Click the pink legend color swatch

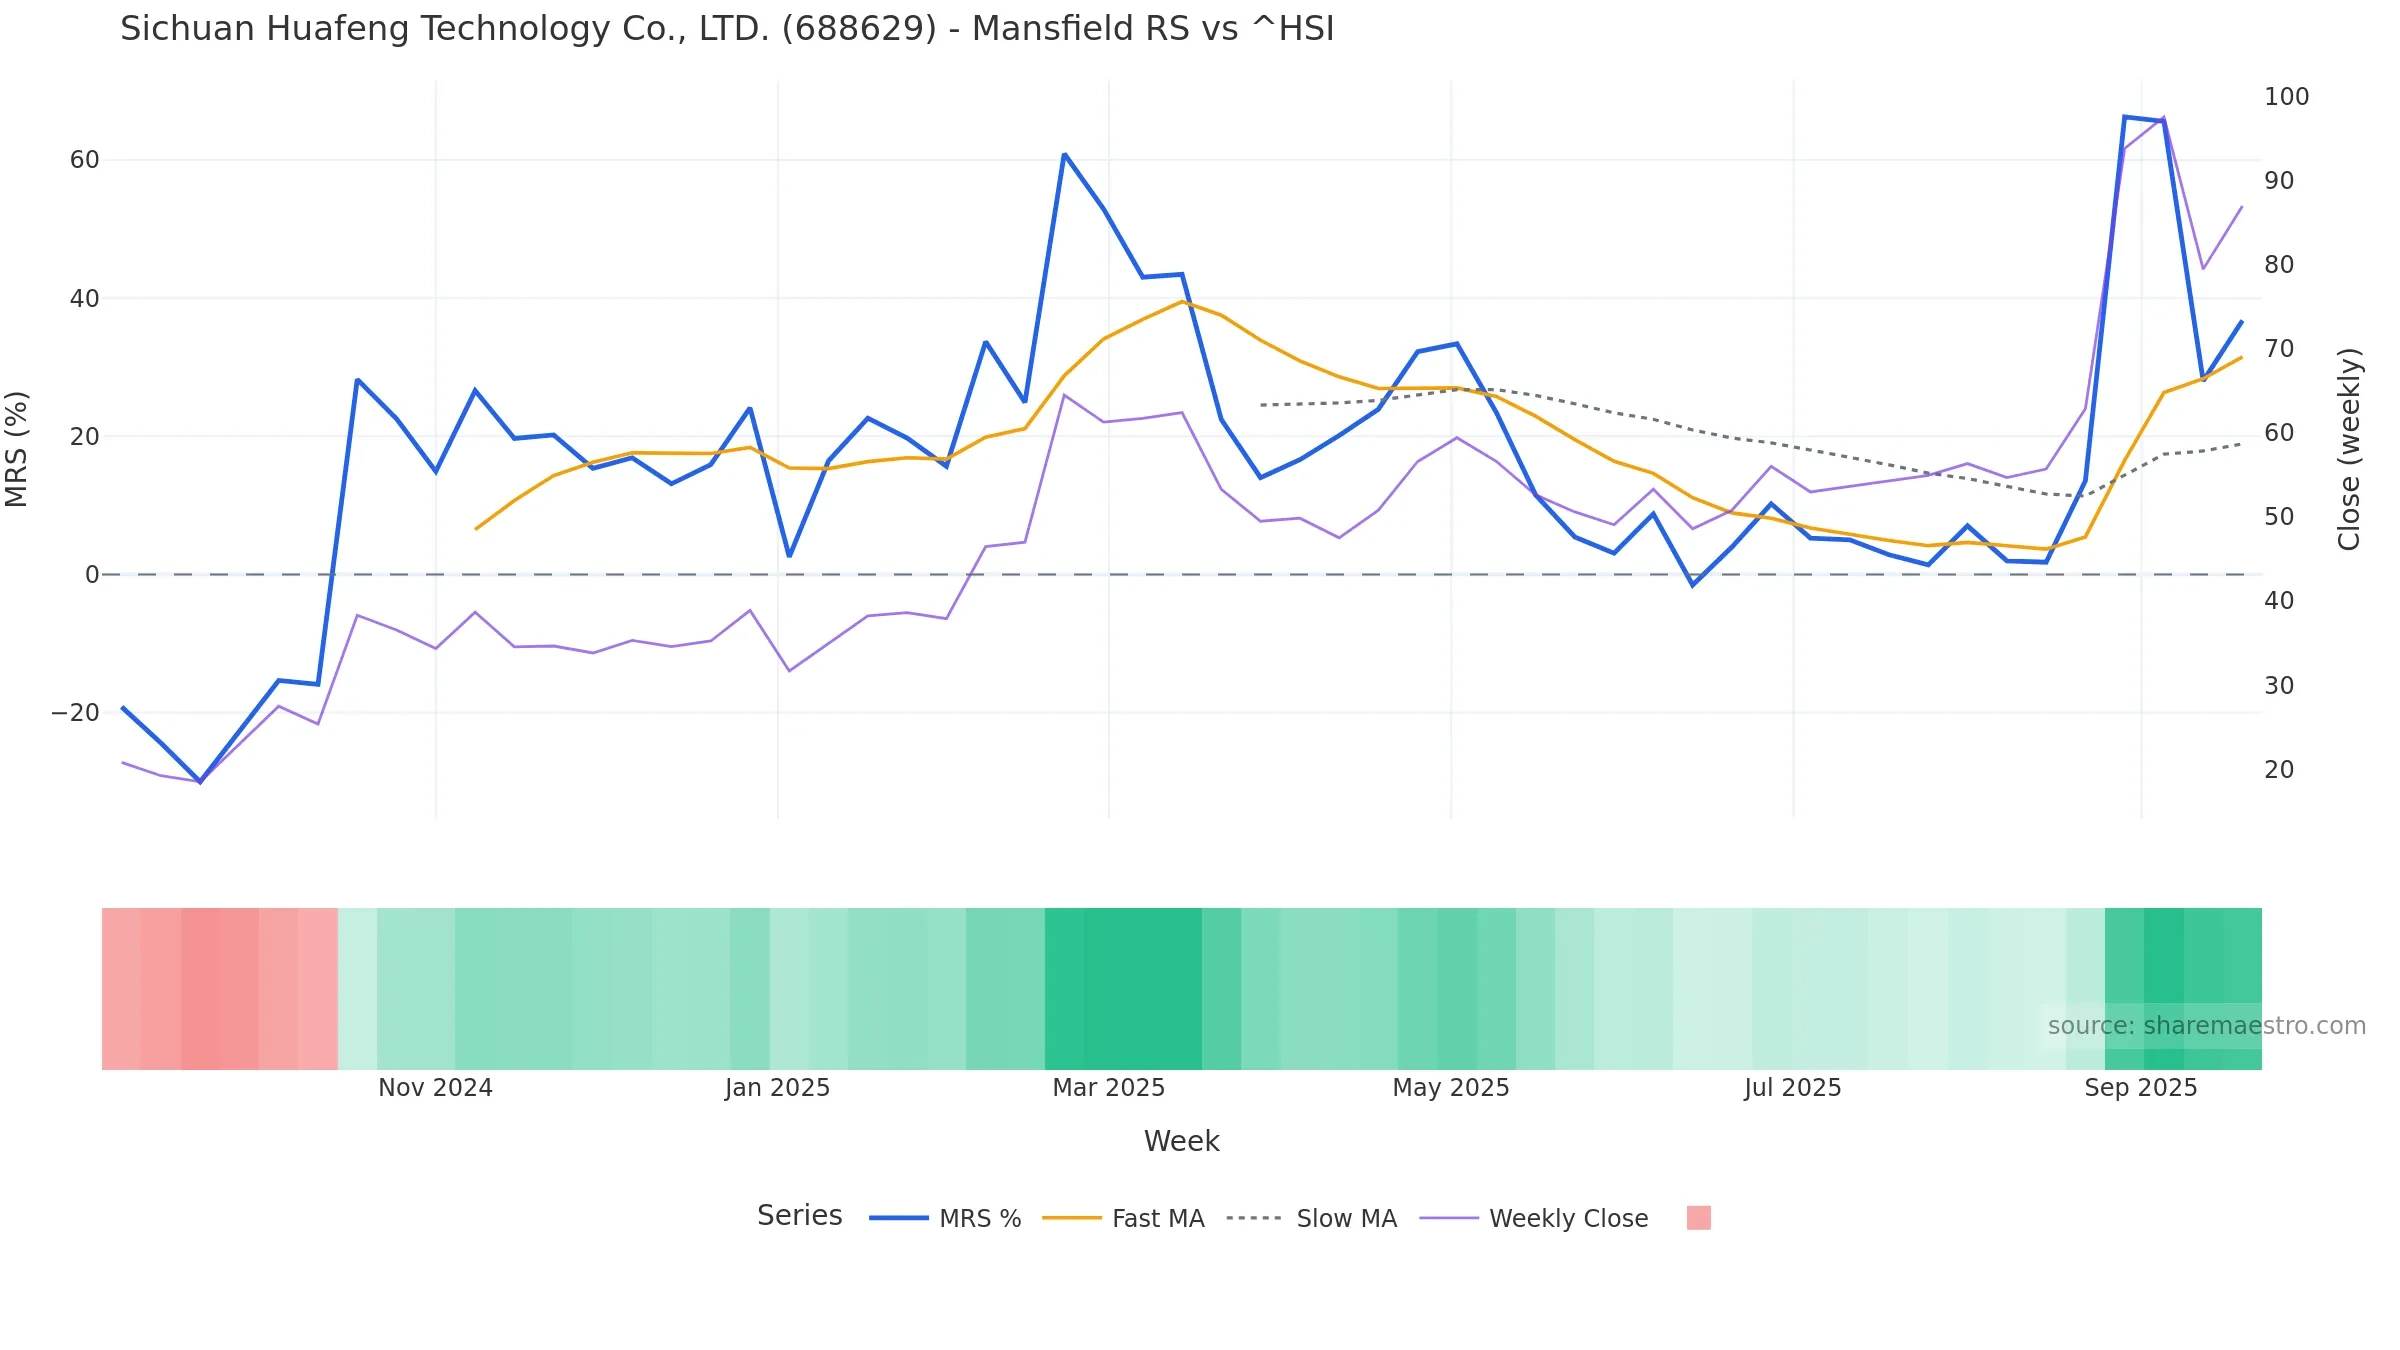point(1698,1218)
